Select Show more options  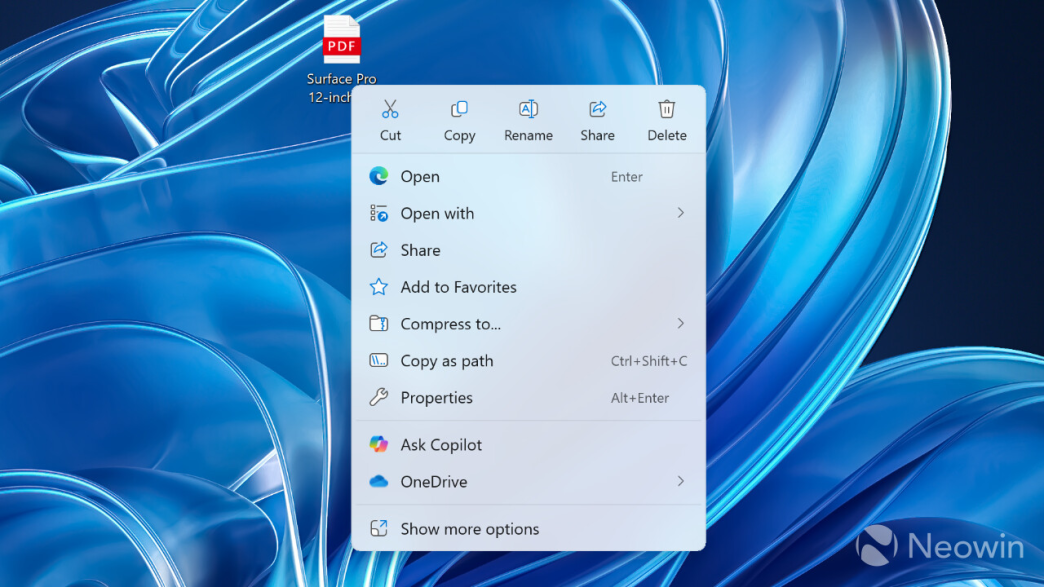pos(470,529)
